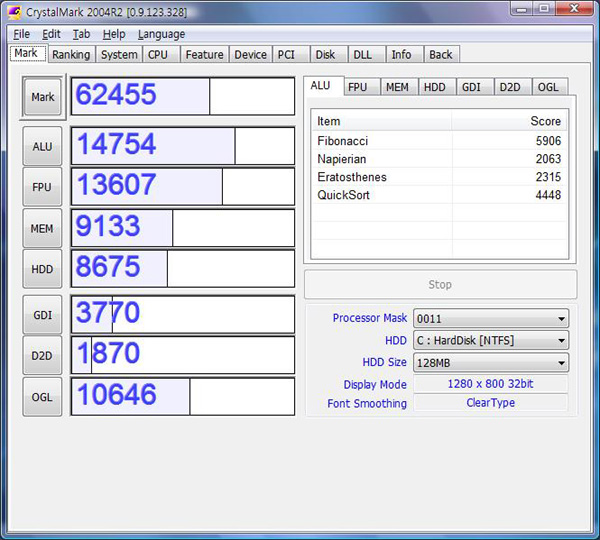Open the Language menu

pyautogui.click(x=161, y=34)
